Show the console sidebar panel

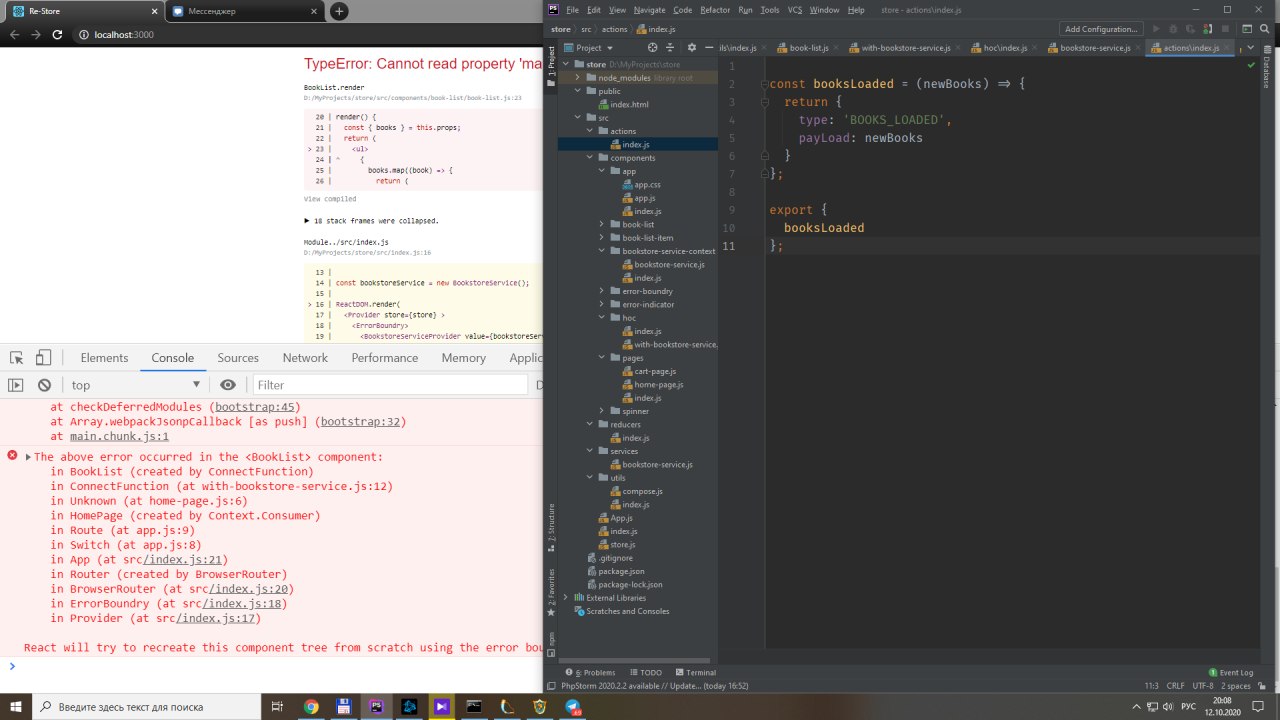pos(16,385)
